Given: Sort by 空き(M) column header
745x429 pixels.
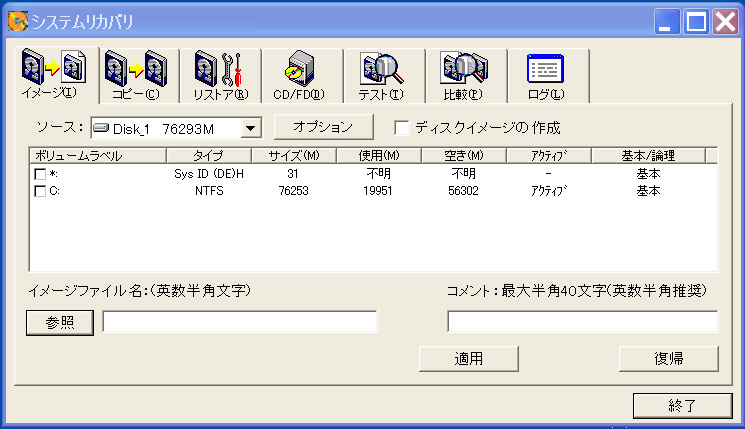Looking at the screenshot, I should pyautogui.click(x=464, y=155).
